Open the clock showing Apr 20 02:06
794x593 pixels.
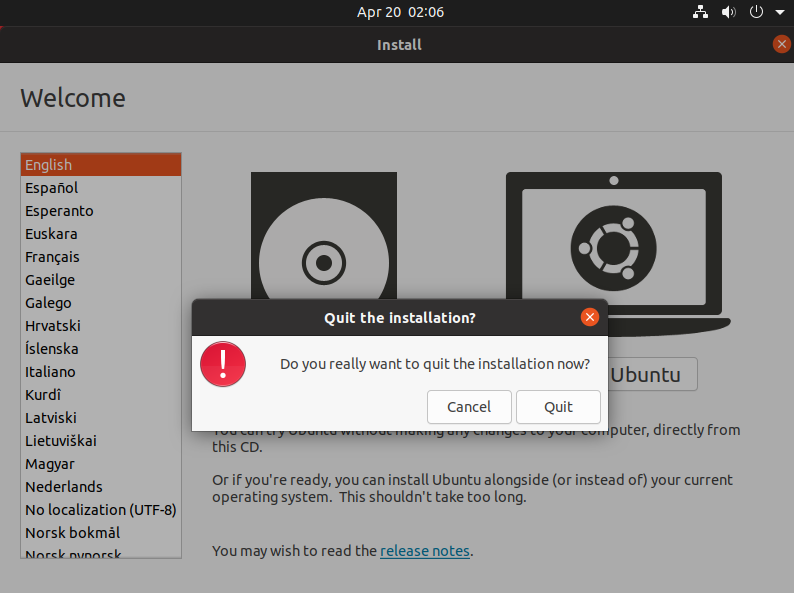pyautogui.click(x=400, y=12)
